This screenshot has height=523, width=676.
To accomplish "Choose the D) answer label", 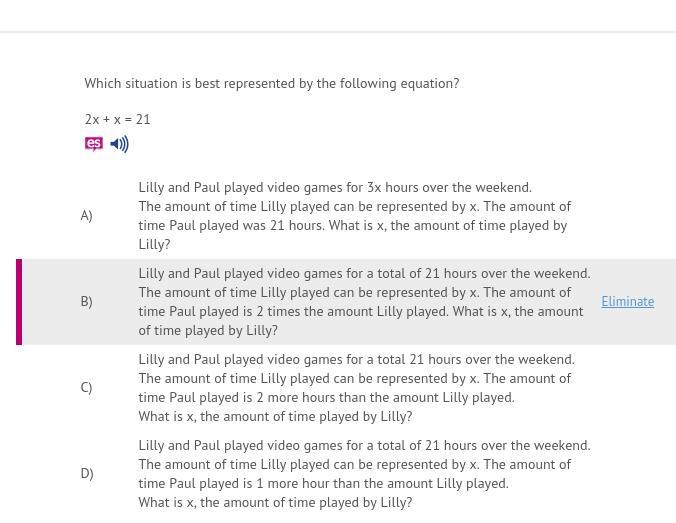I will click(86, 474).
